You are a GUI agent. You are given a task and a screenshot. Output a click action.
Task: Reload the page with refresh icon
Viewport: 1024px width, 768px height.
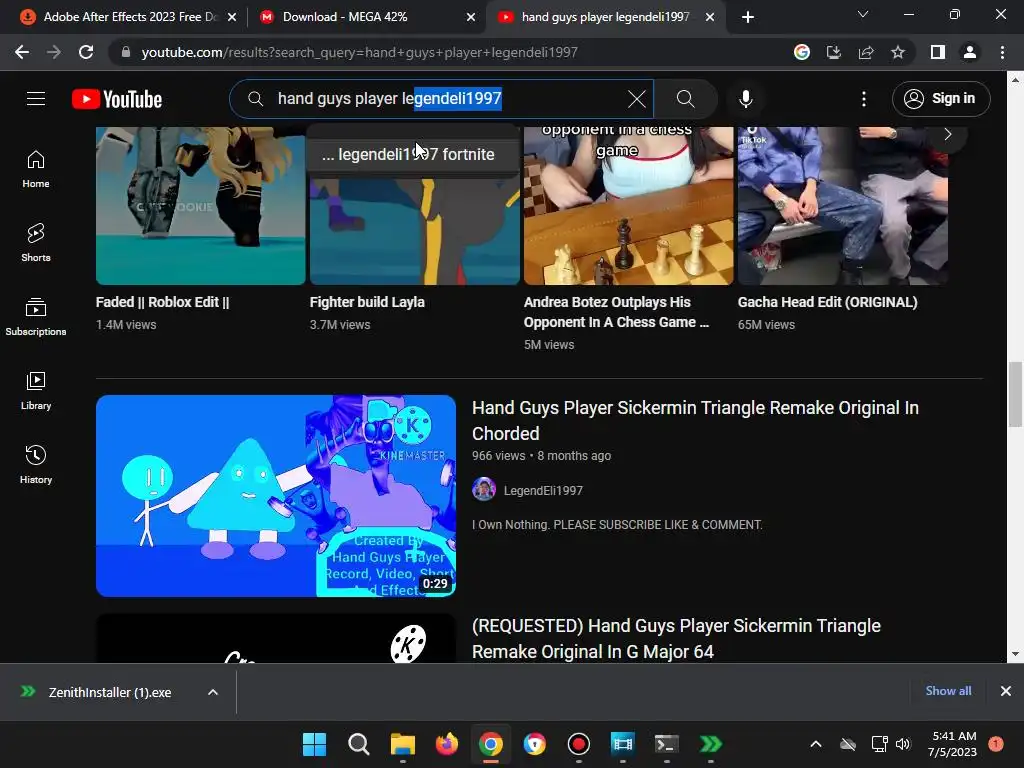click(x=86, y=52)
